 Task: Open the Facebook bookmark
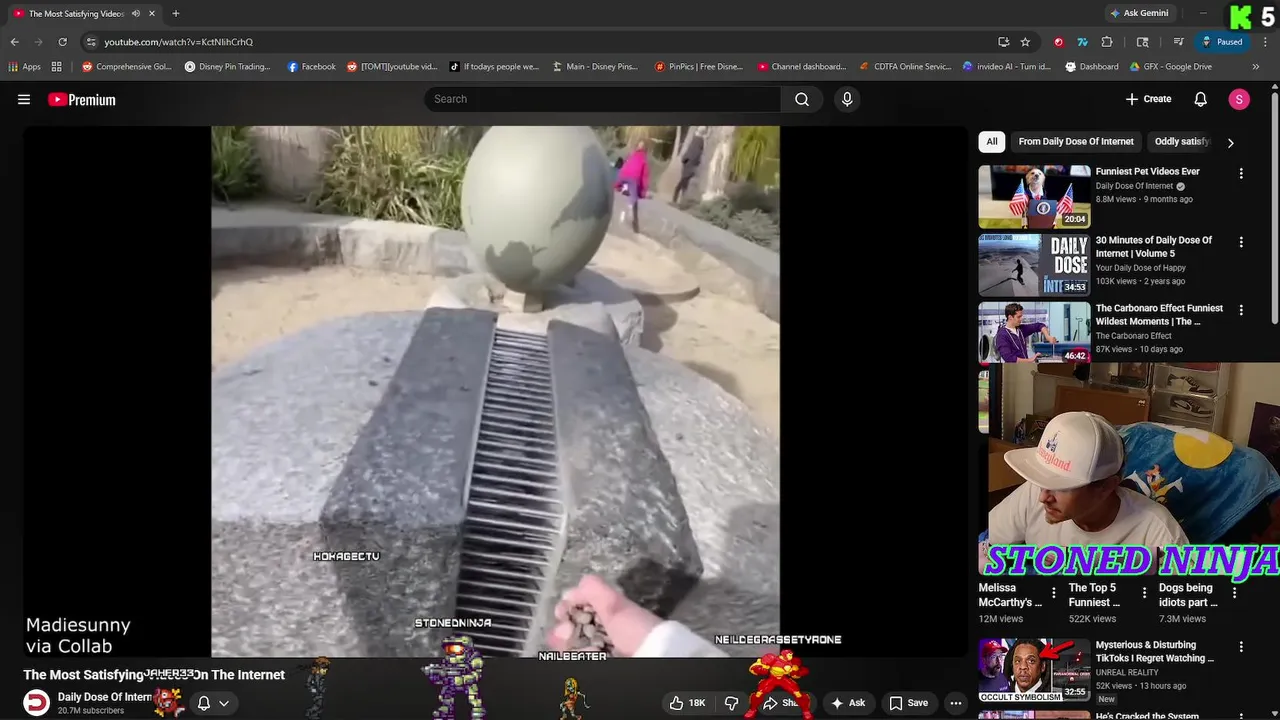click(311, 67)
